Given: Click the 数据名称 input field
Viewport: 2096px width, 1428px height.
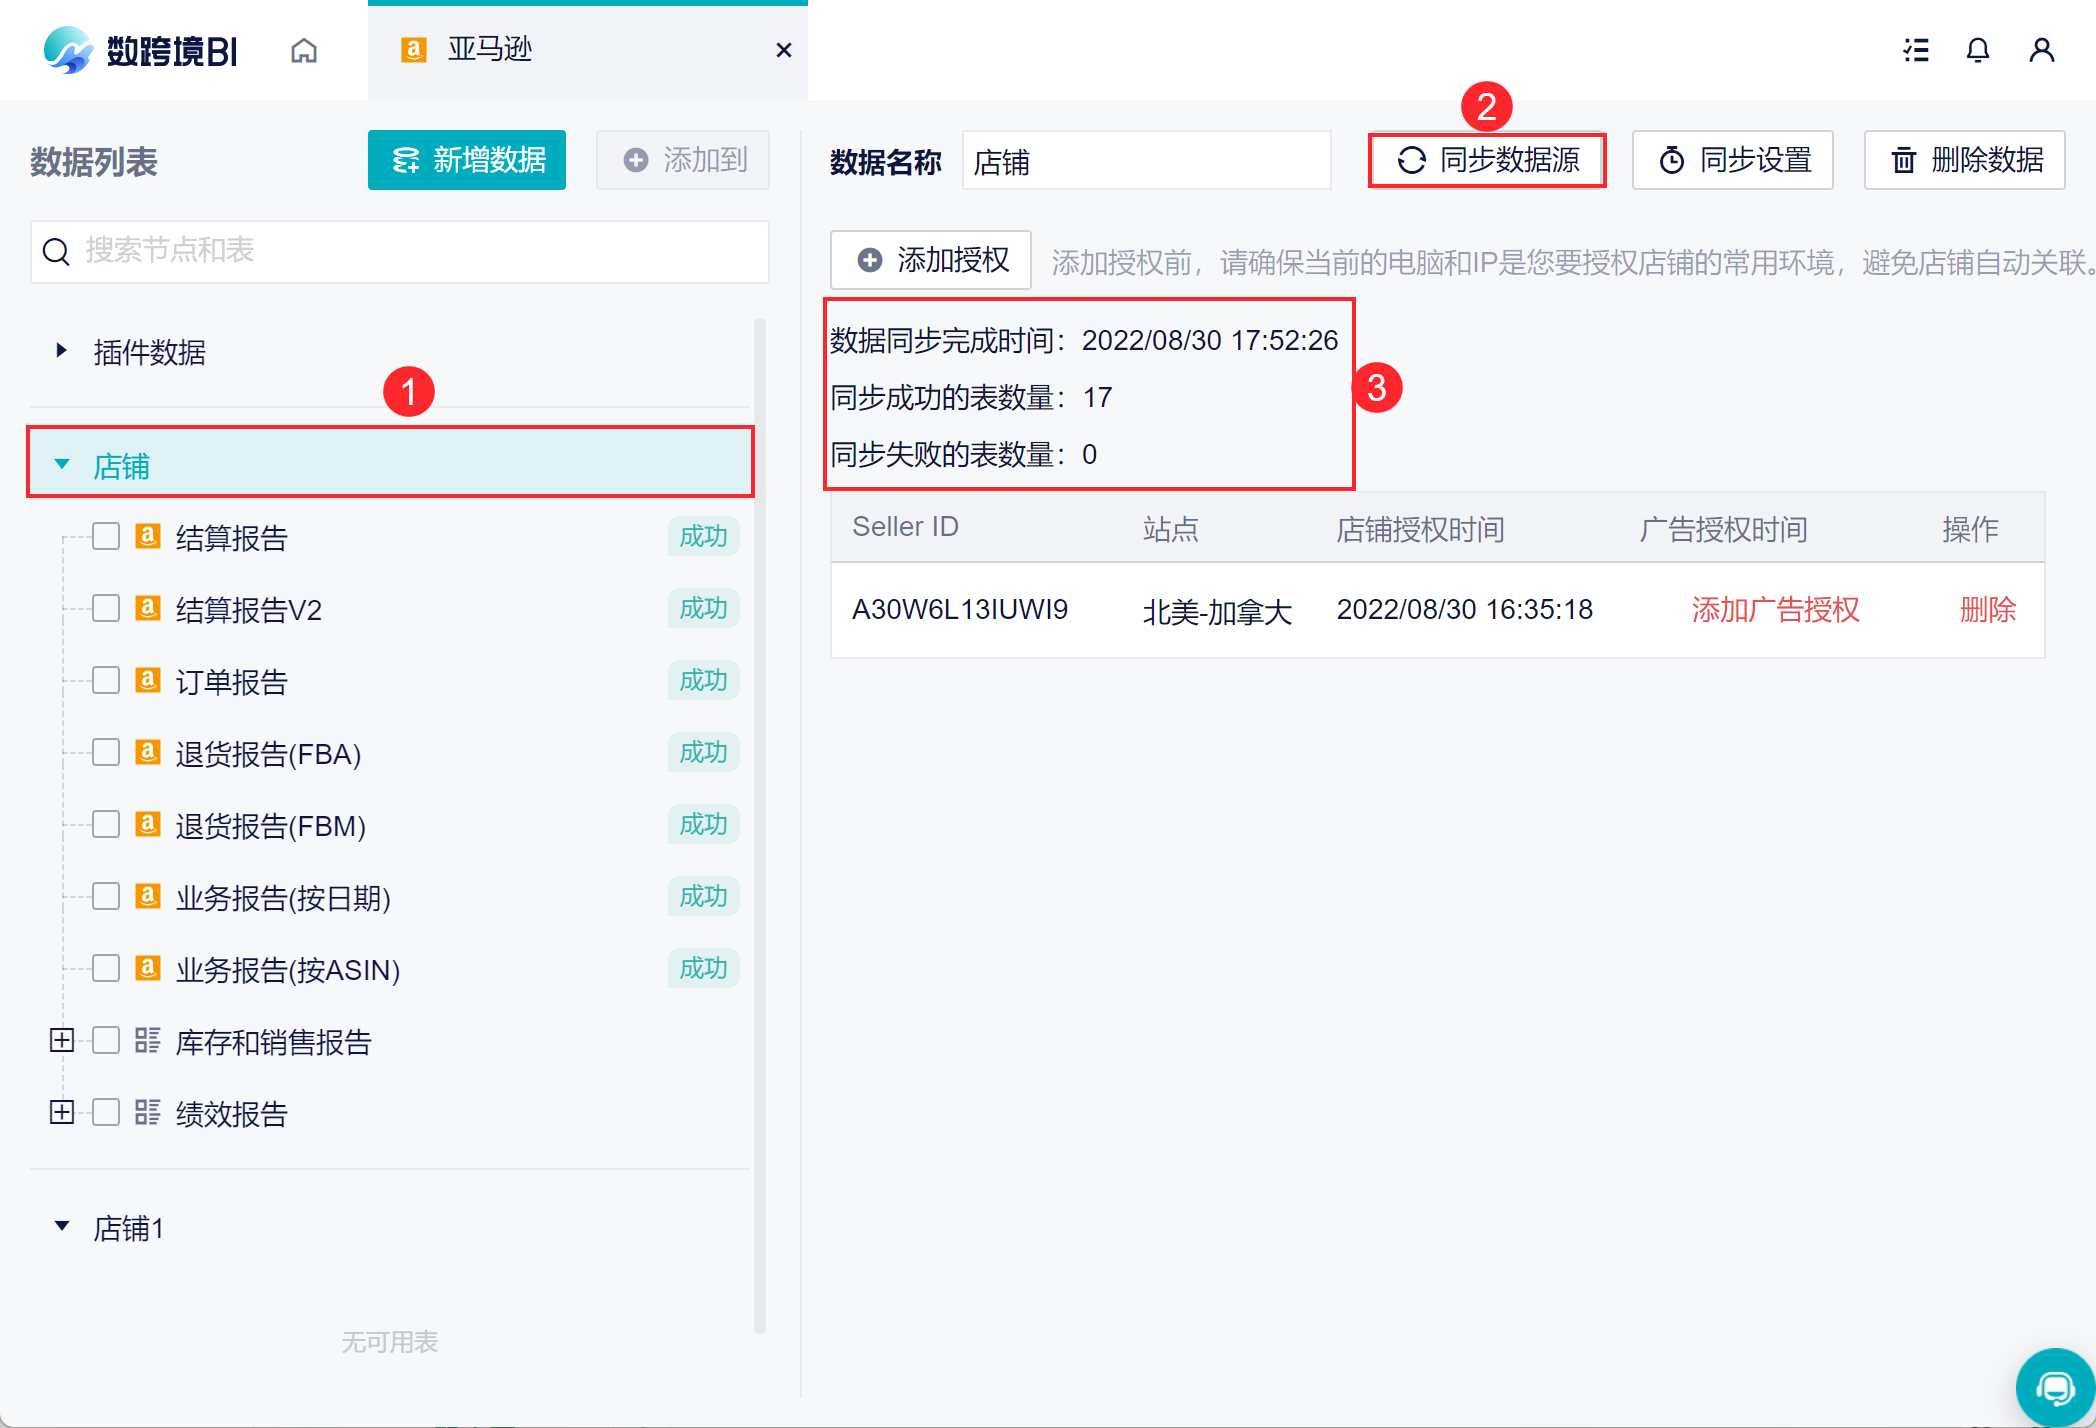Looking at the screenshot, I should 1146,162.
